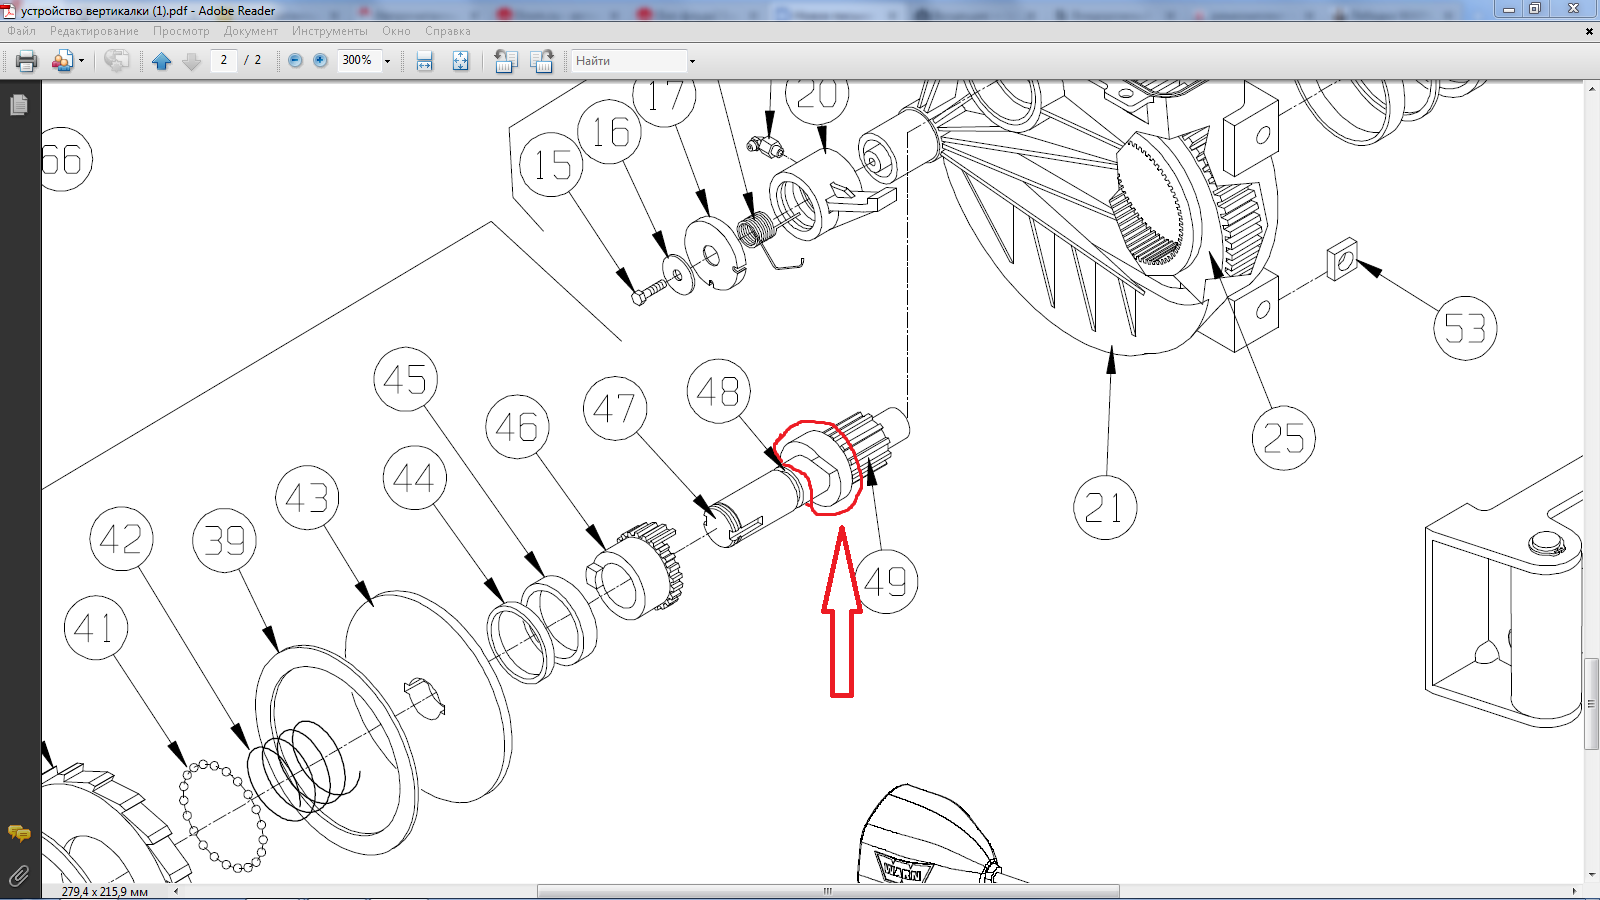This screenshot has height=900, width=1600.
Task: Open the Справка menu
Action: point(447,31)
